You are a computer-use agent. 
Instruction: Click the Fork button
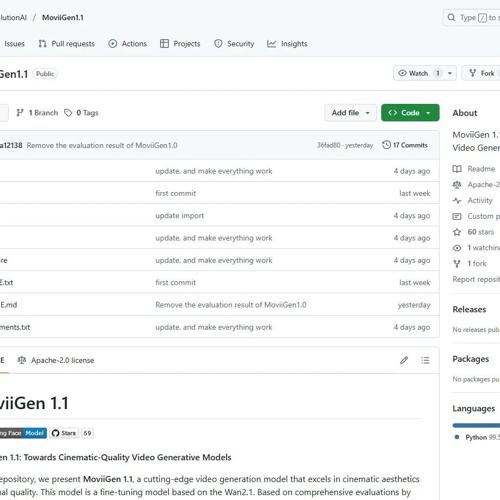[482, 73]
